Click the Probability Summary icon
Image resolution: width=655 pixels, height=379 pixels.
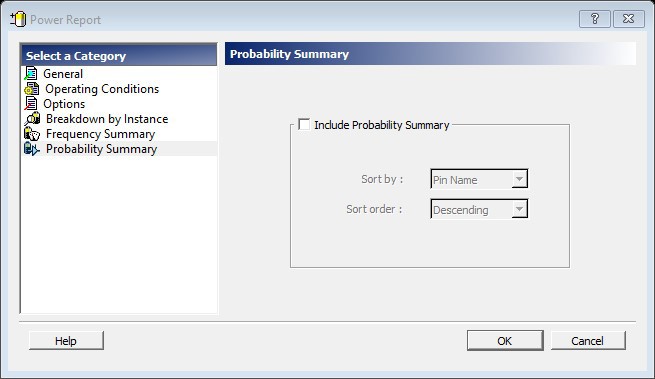[32, 149]
